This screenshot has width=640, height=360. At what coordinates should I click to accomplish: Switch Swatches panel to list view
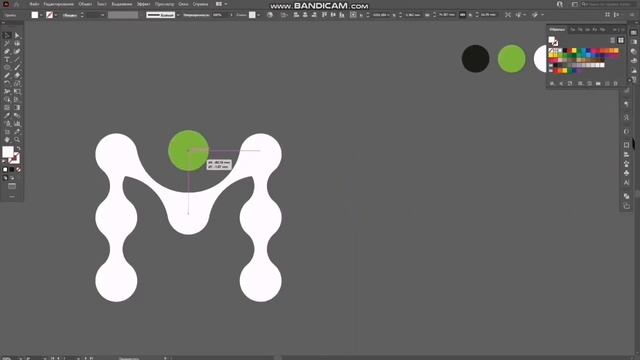(x=613, y=40)
